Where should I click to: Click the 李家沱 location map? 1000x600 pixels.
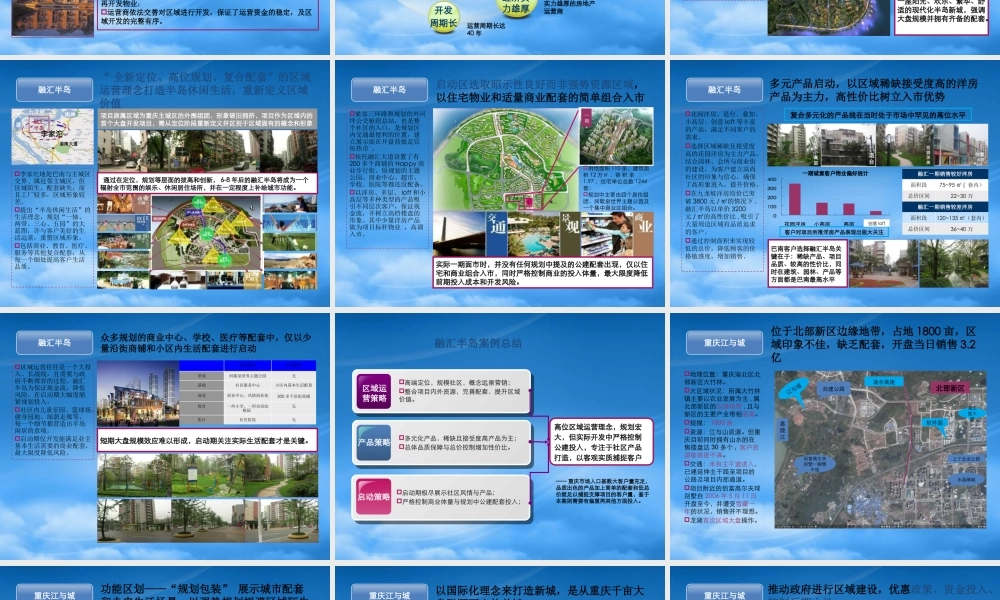(53, 136)
